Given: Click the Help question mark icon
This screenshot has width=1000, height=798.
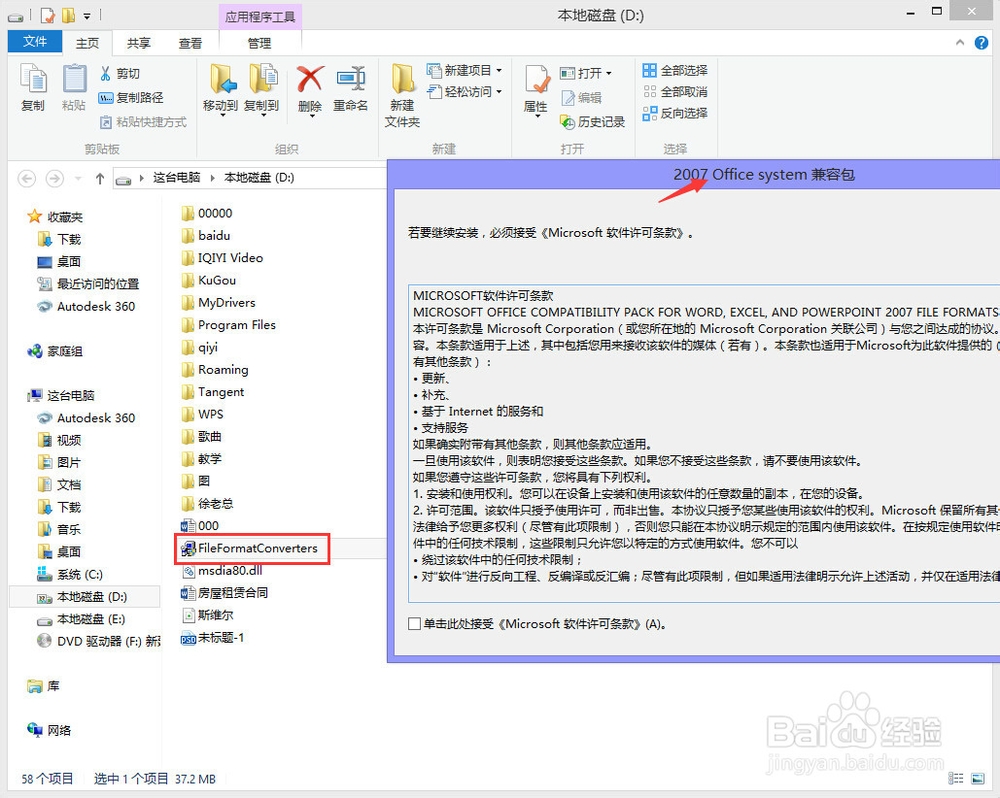Looking at the screenshot, I should click(x=982, y=43).
